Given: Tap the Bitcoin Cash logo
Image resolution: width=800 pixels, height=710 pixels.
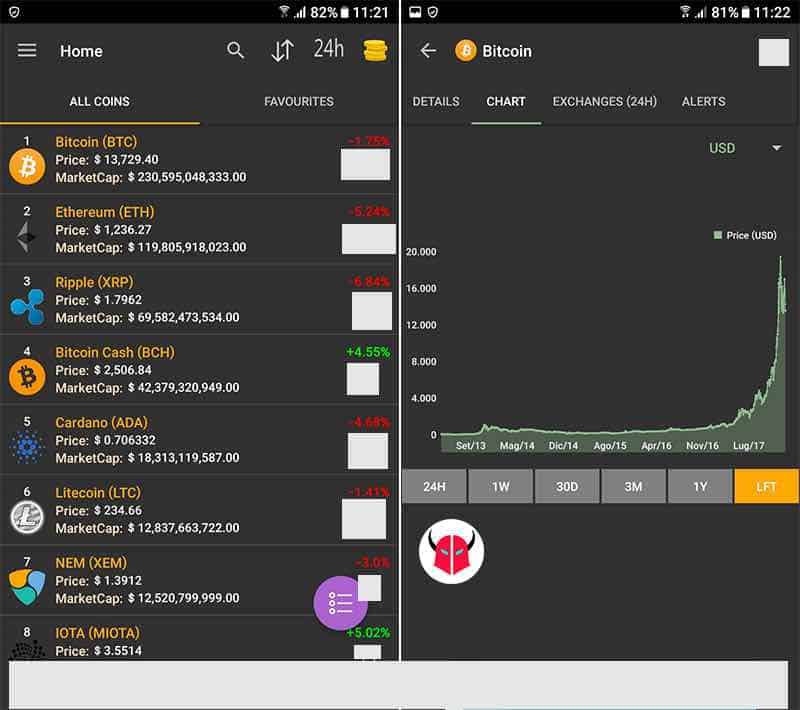Looking at the screenshot, I should pos(27,377).
